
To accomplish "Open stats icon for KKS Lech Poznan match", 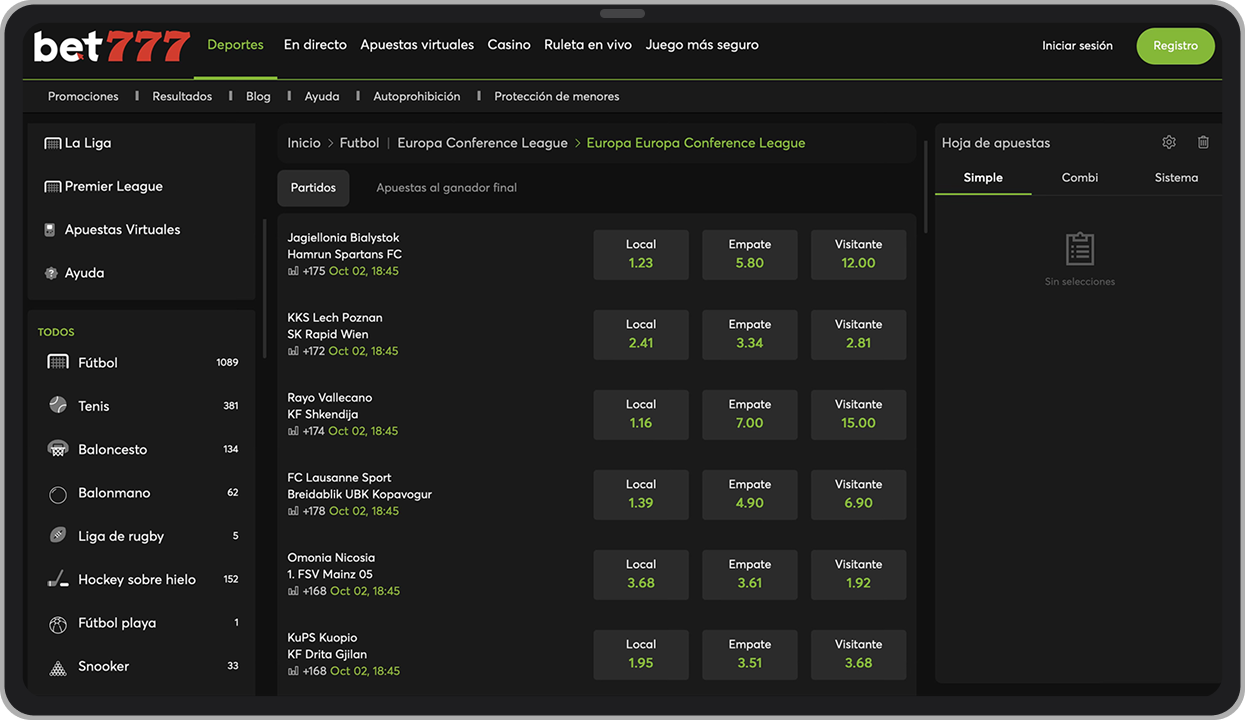I will coord(293,351).
